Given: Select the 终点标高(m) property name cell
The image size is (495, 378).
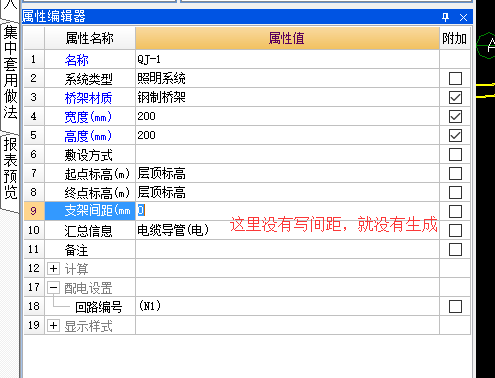Looking at the screenshot, I should (x=90, y=193).
